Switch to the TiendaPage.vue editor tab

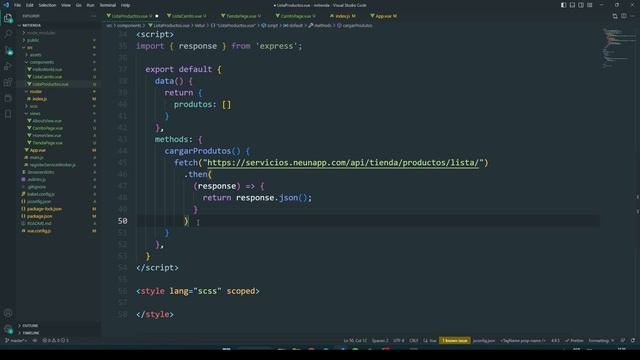pyautogui.click(x=241, y=16)
